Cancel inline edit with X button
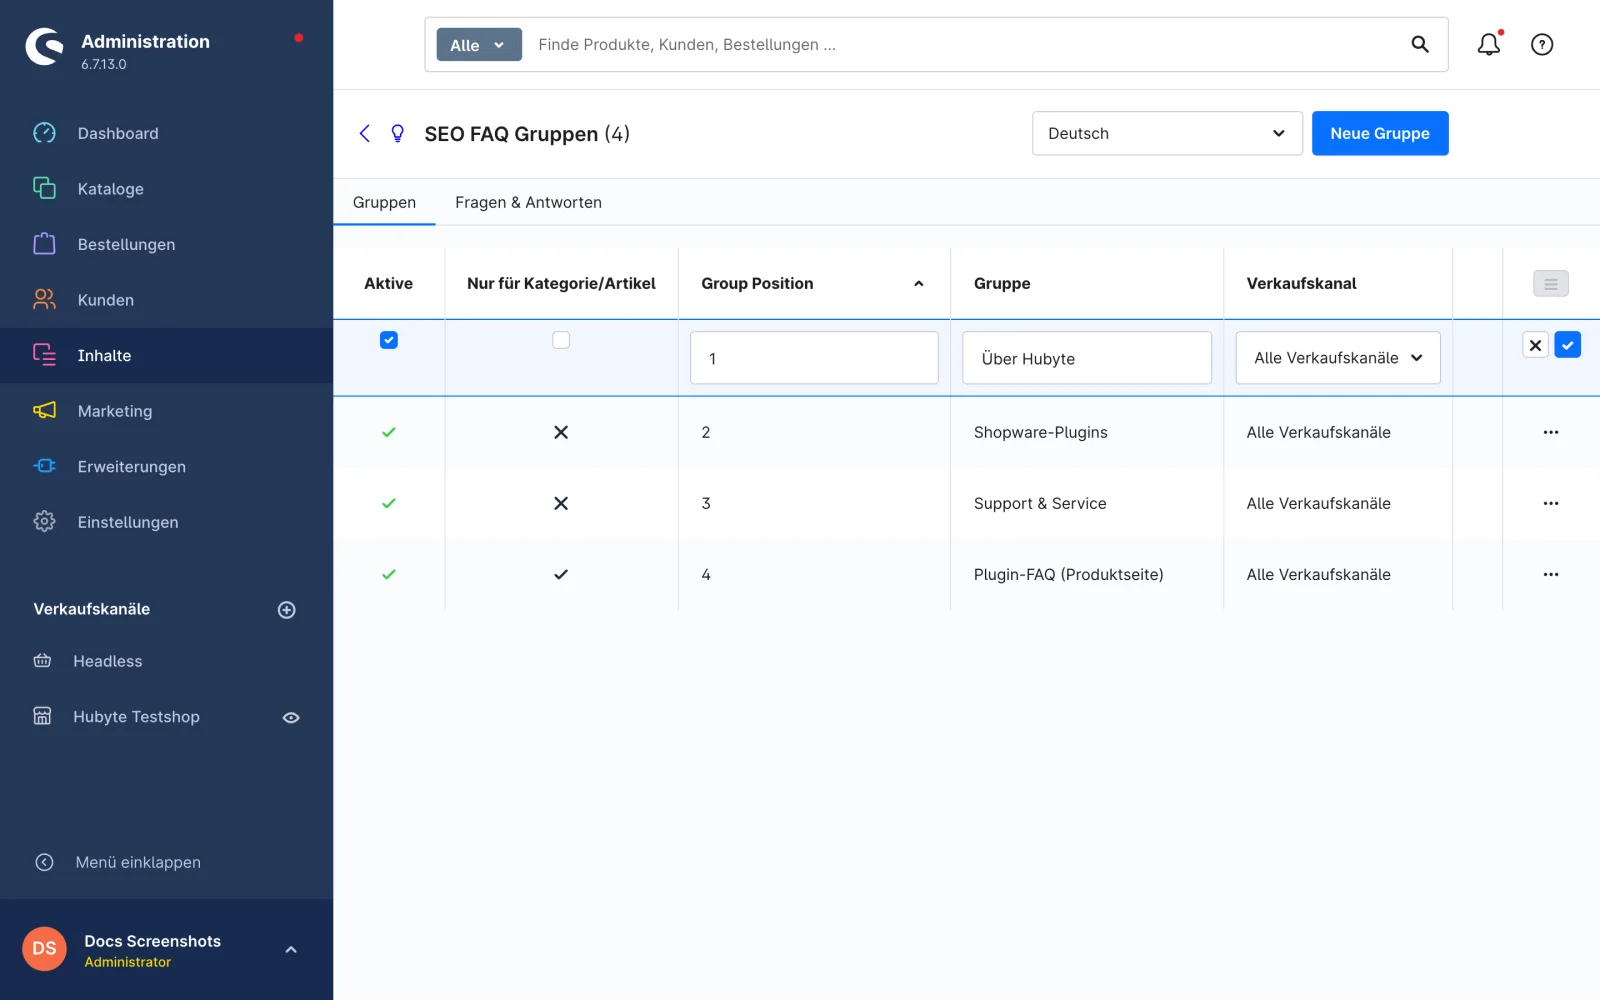Screen dimensions: 1600x1000 [1535, 345]
